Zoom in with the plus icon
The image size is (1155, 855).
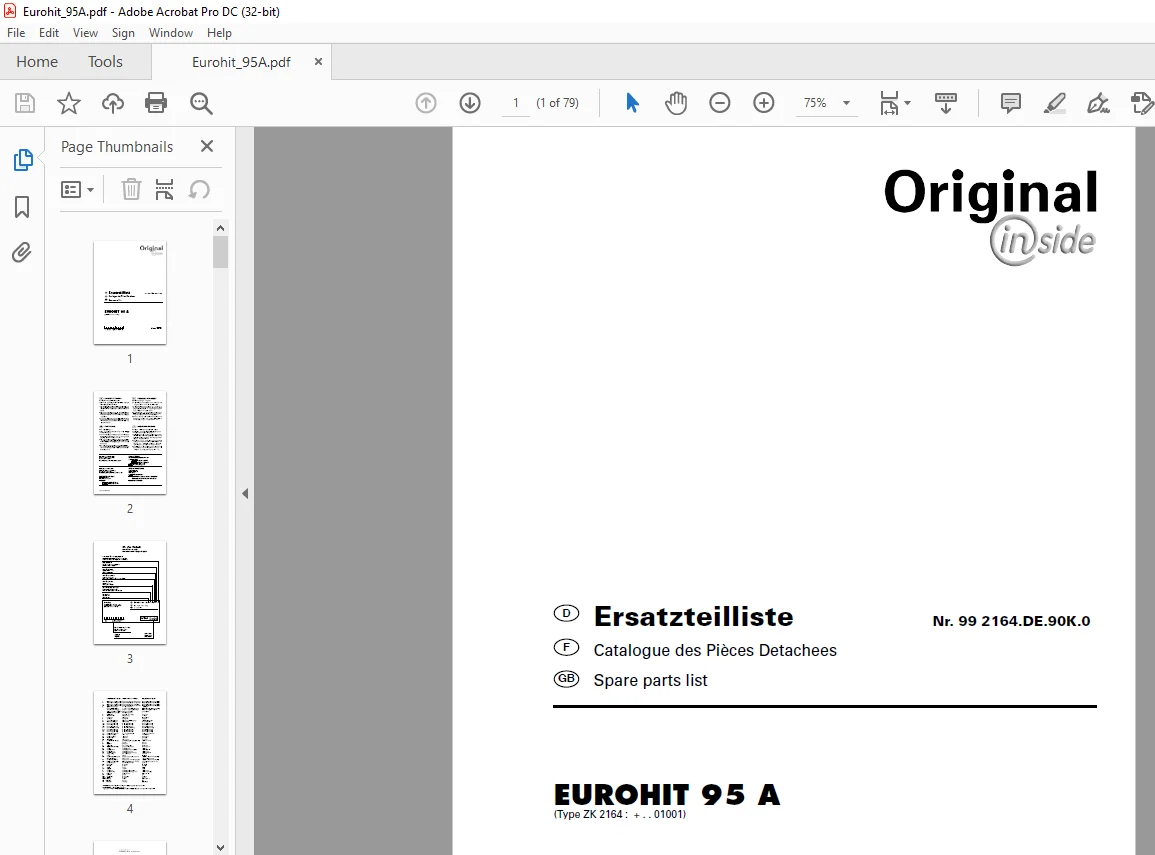764,103
